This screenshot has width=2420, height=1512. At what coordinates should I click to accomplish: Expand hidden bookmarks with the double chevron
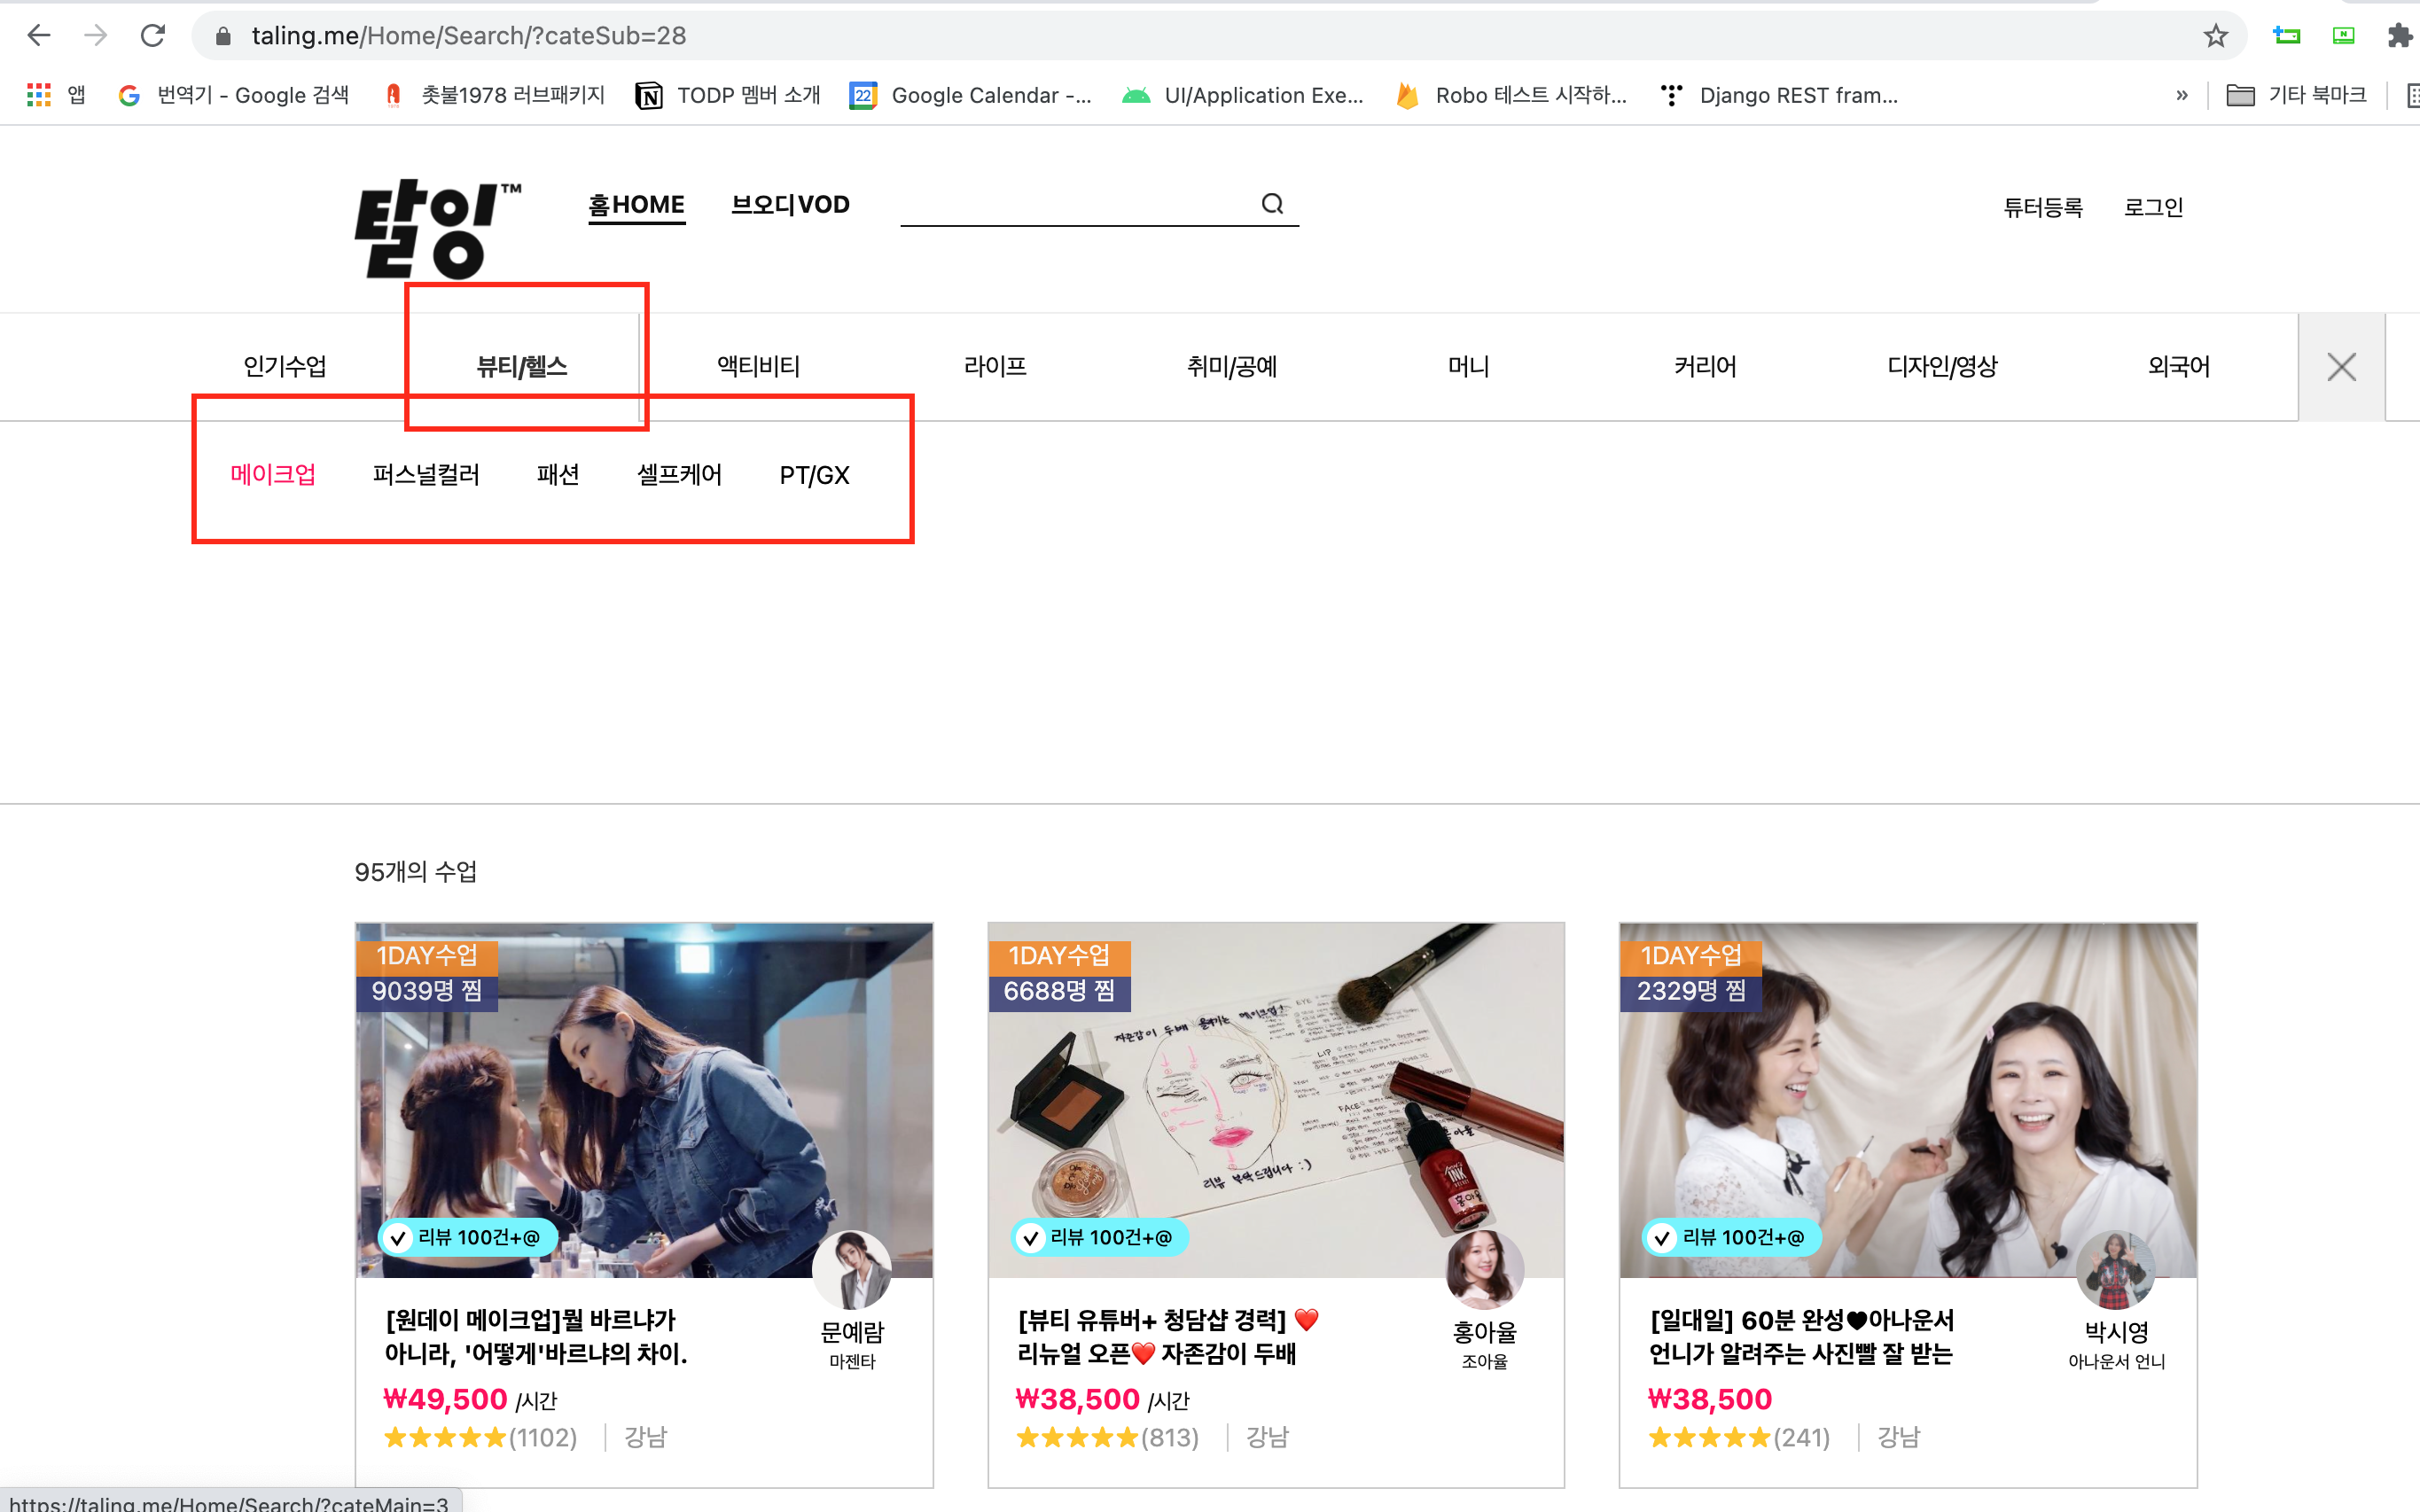pyautogui.click(x=2181, y=95)
